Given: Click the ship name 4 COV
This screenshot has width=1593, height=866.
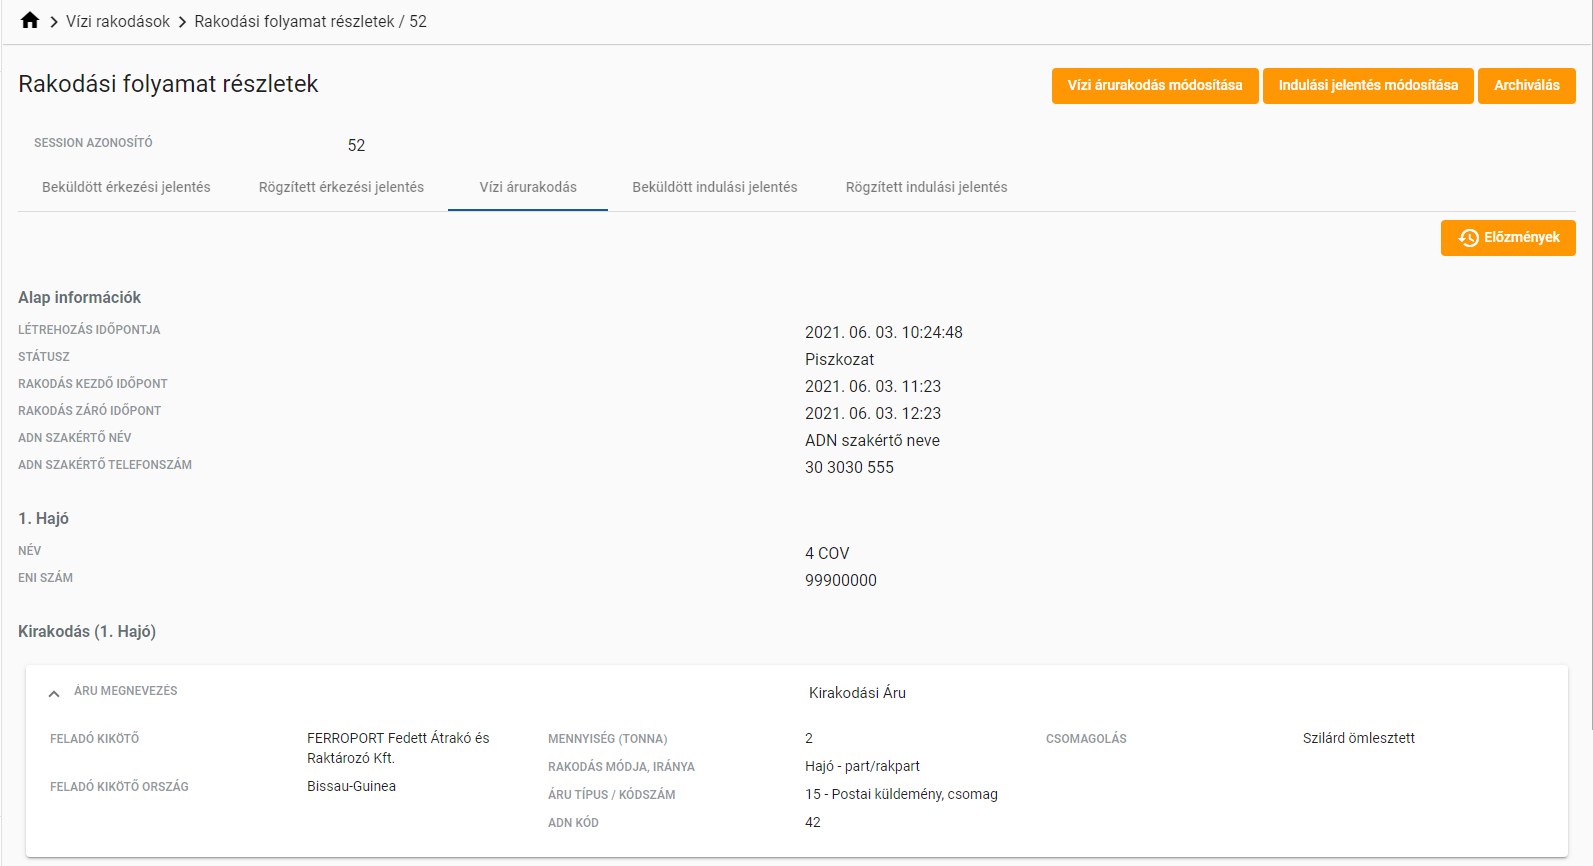Looking at the screenshot, I should pos(827,554).
